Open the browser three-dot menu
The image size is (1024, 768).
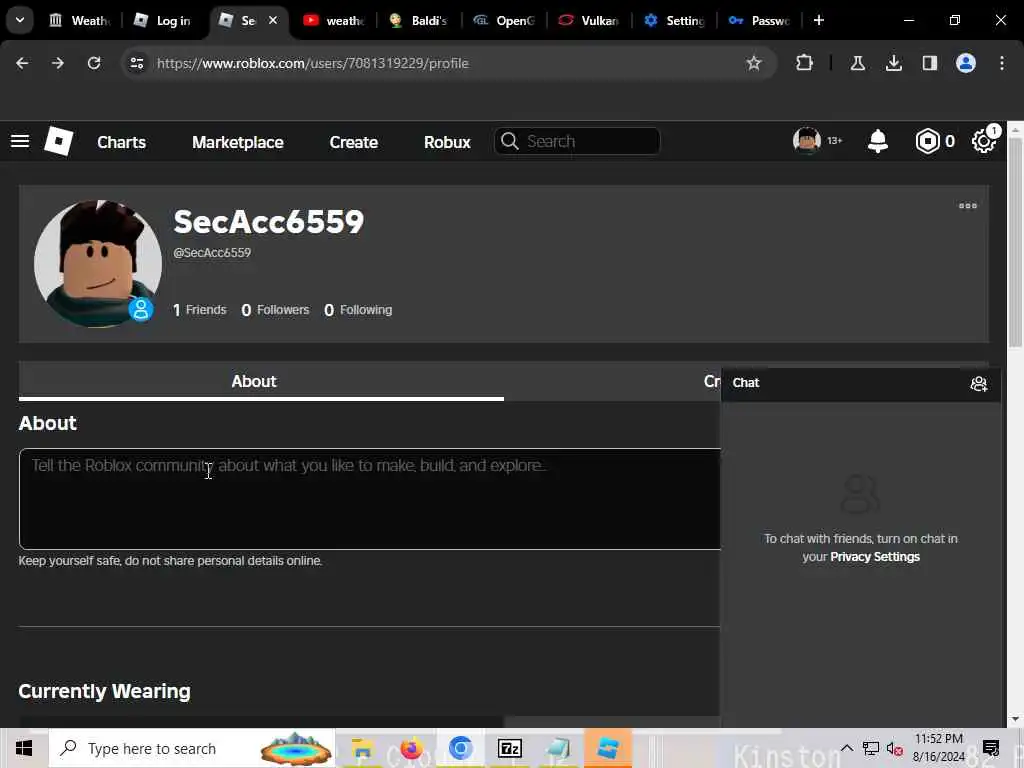click(x=1002, y=63)
